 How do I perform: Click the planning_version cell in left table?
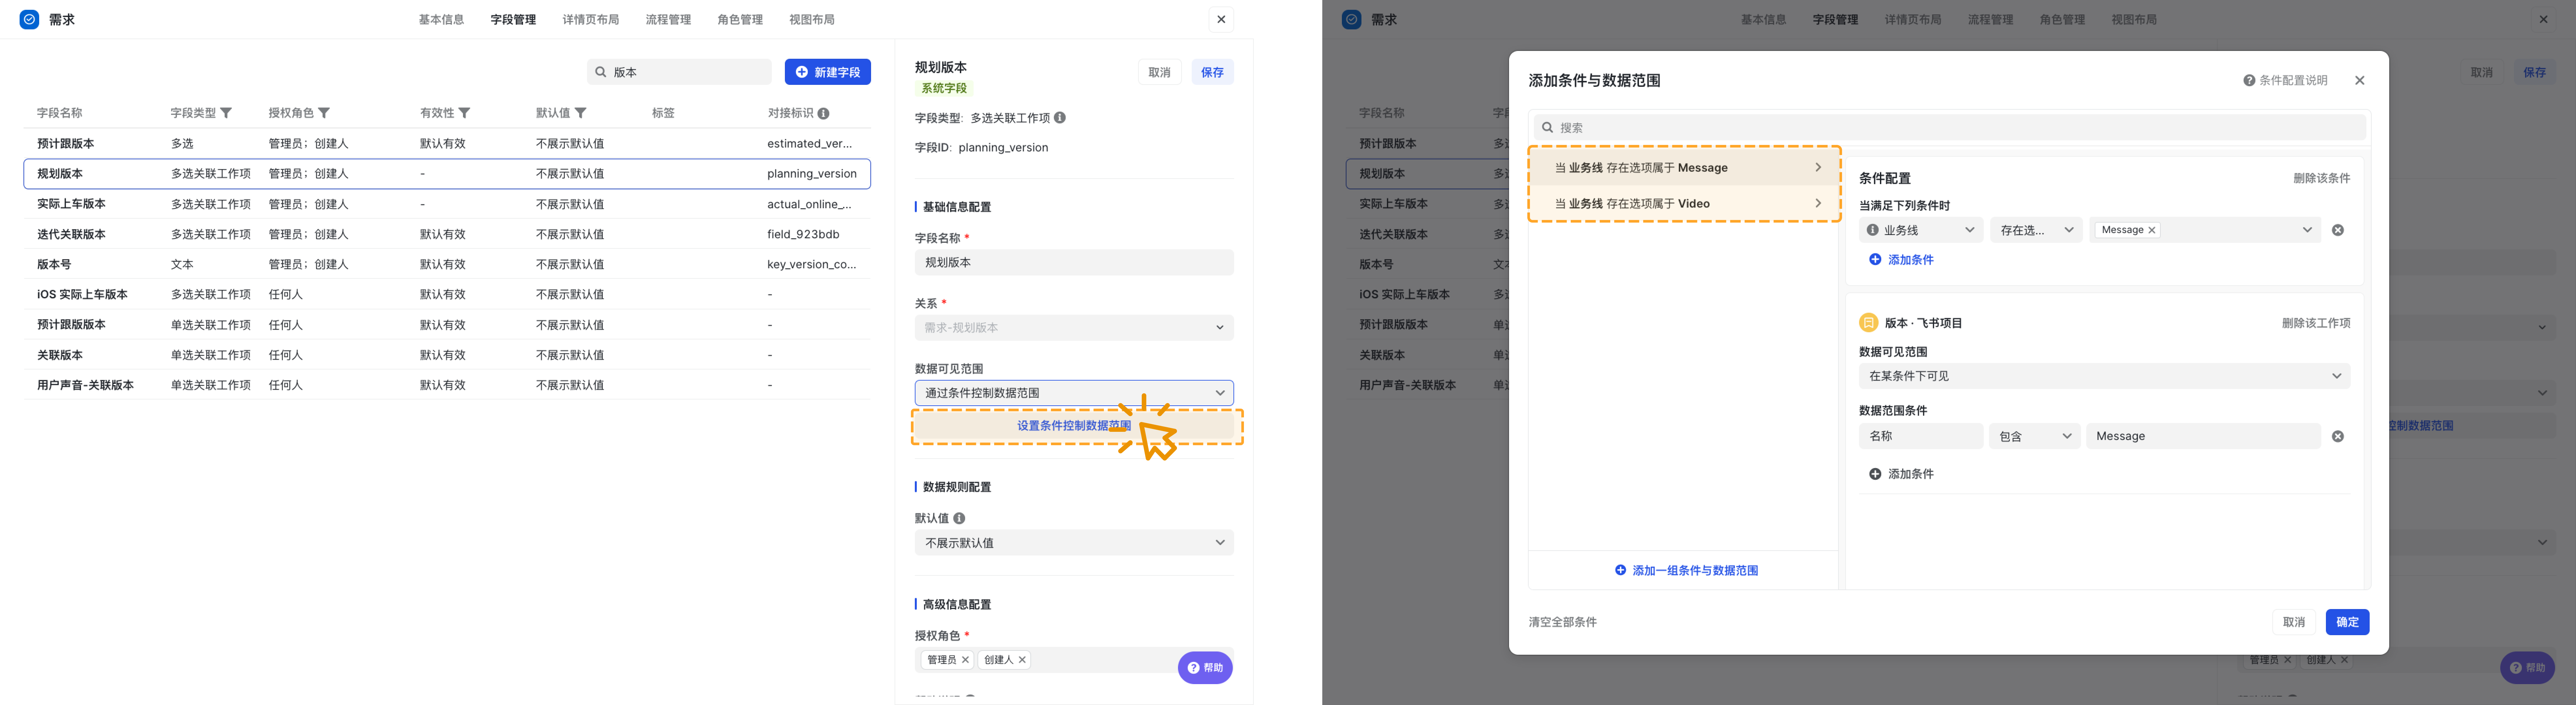point(812,174)
